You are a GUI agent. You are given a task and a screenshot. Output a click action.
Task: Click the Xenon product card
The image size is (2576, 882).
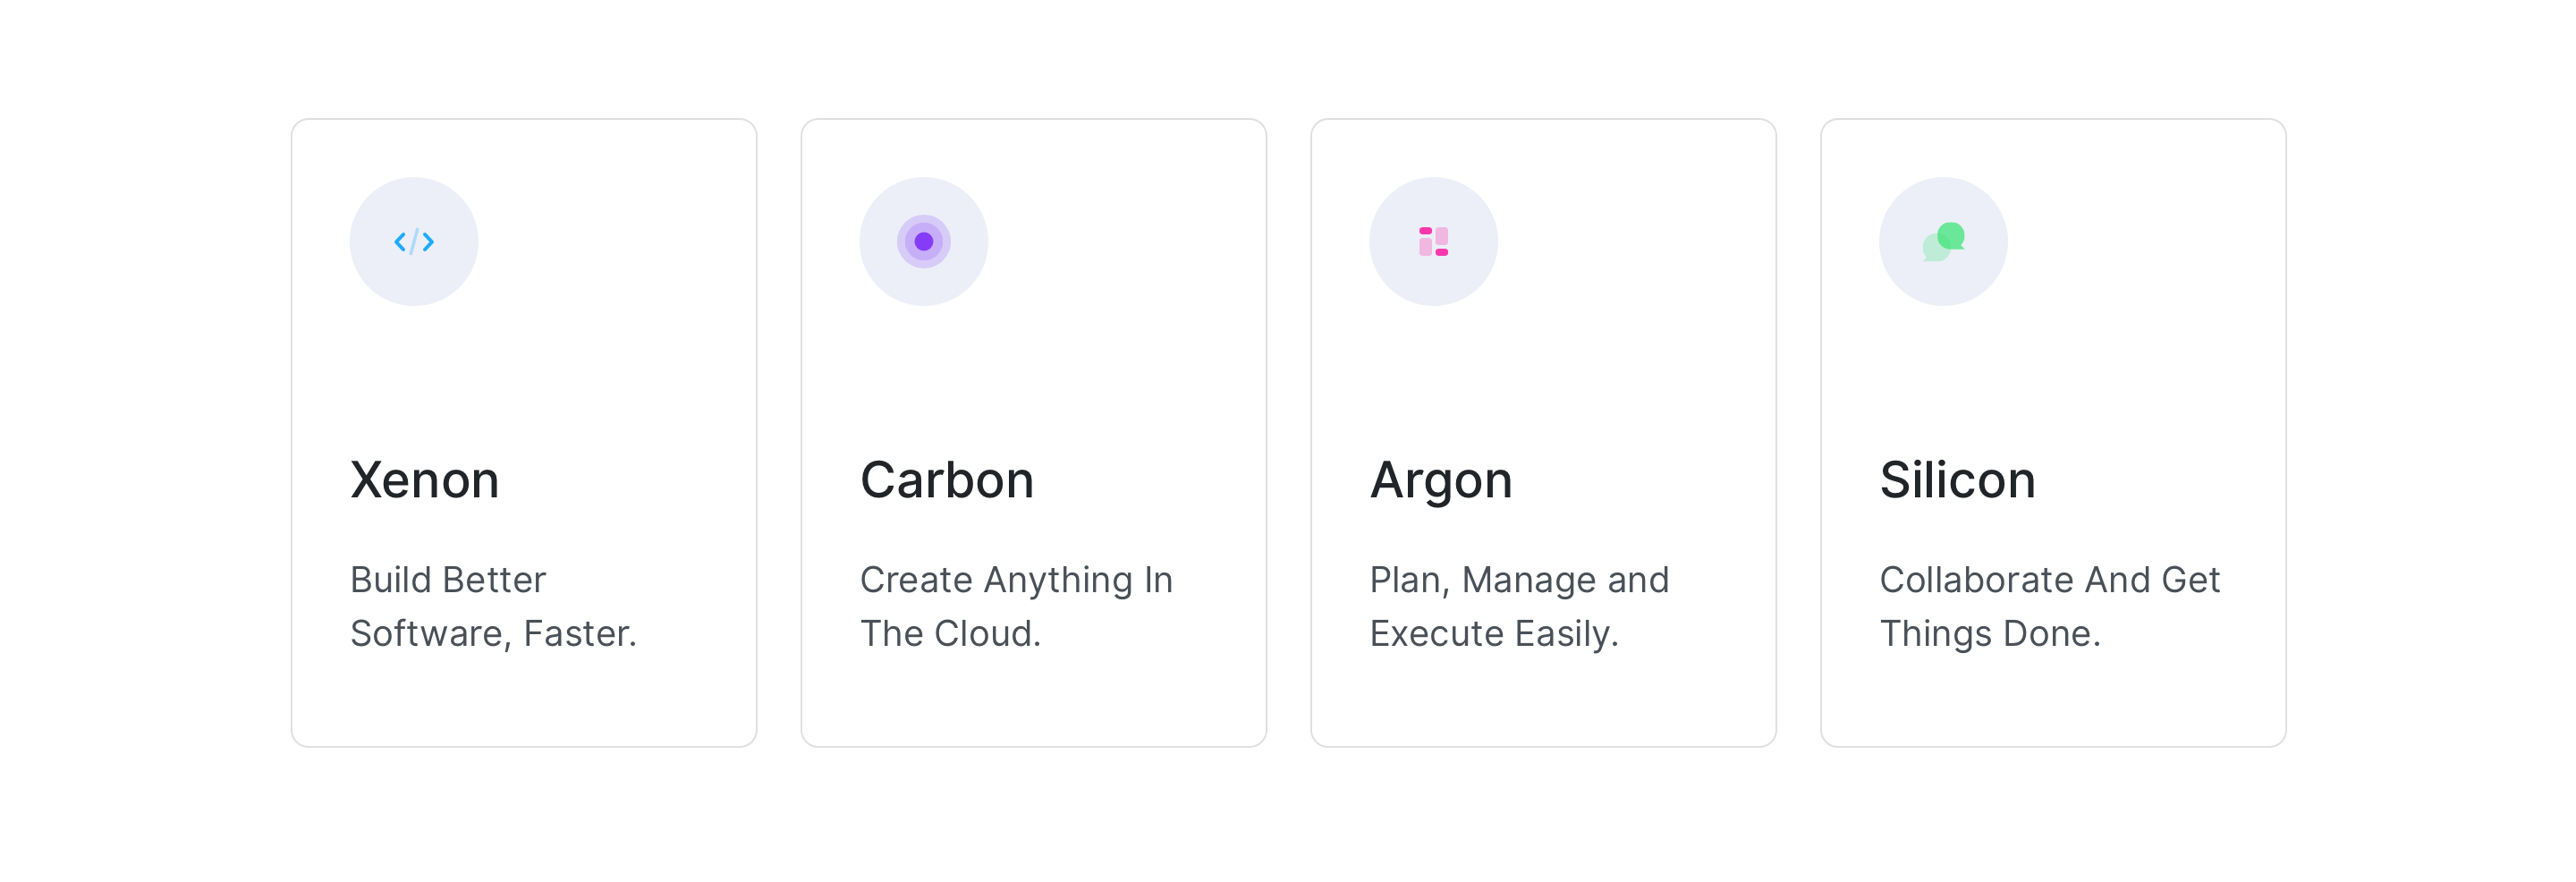click(x=524, y=433)
